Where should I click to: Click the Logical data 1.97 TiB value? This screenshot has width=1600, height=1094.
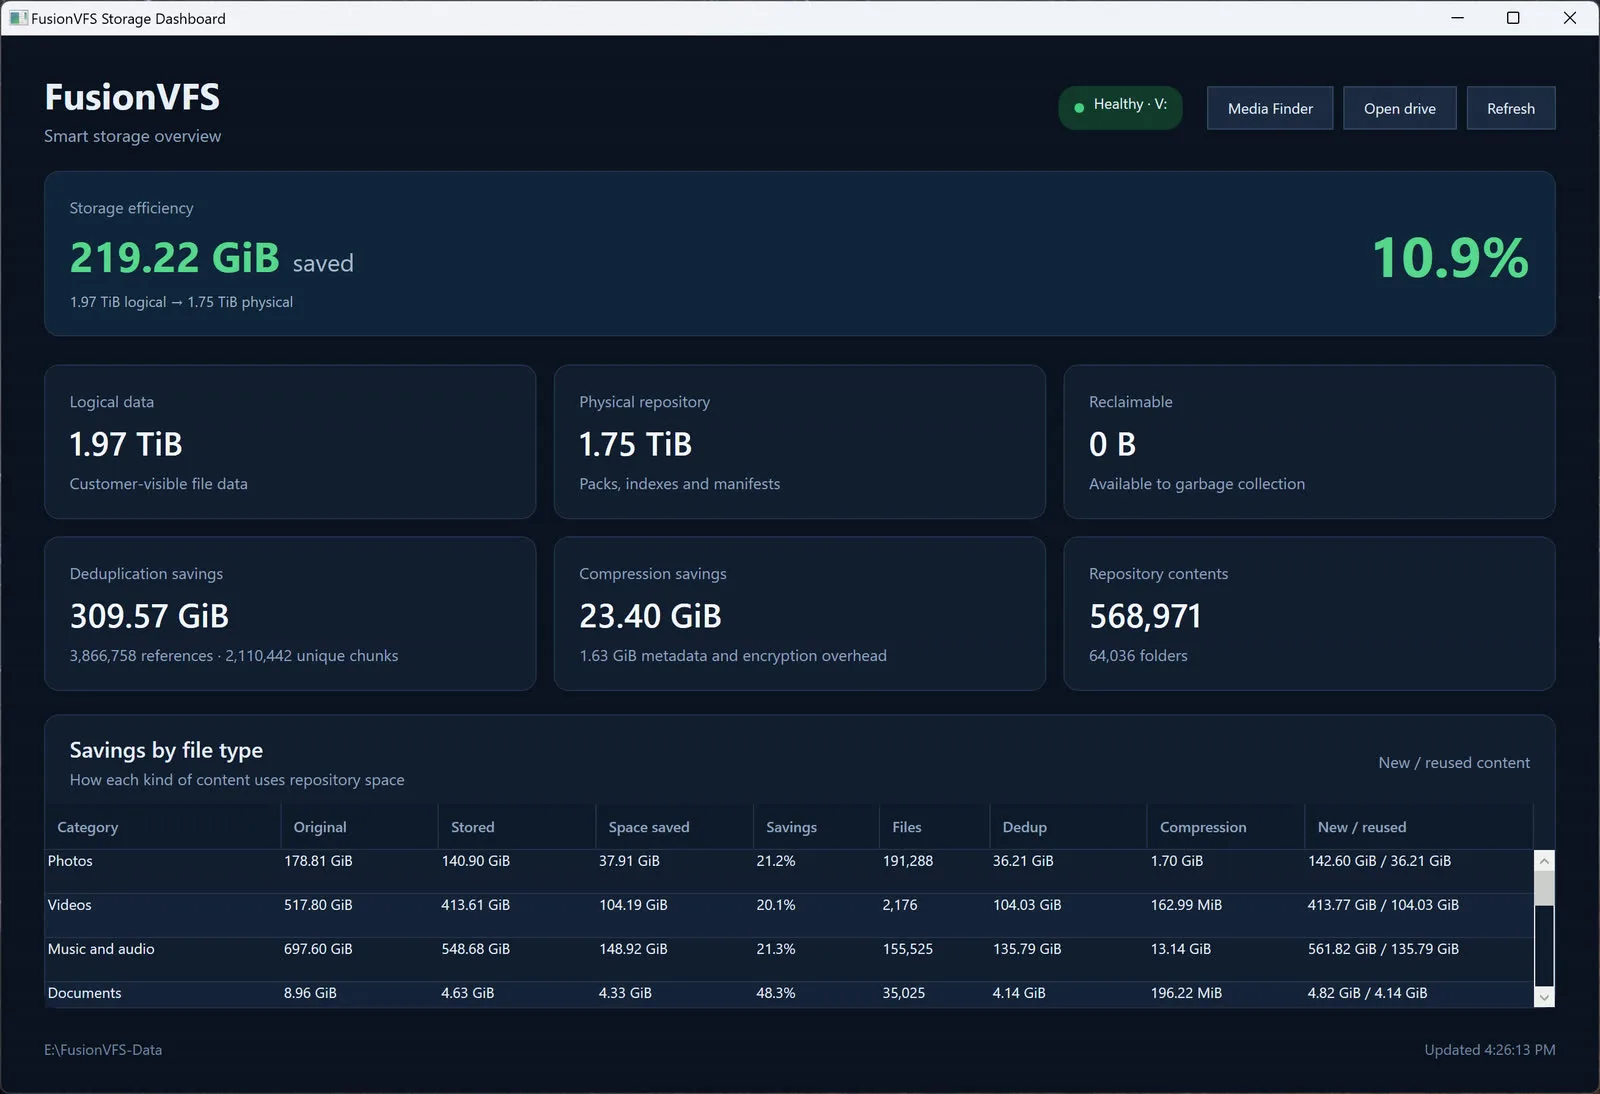point(126,444)
